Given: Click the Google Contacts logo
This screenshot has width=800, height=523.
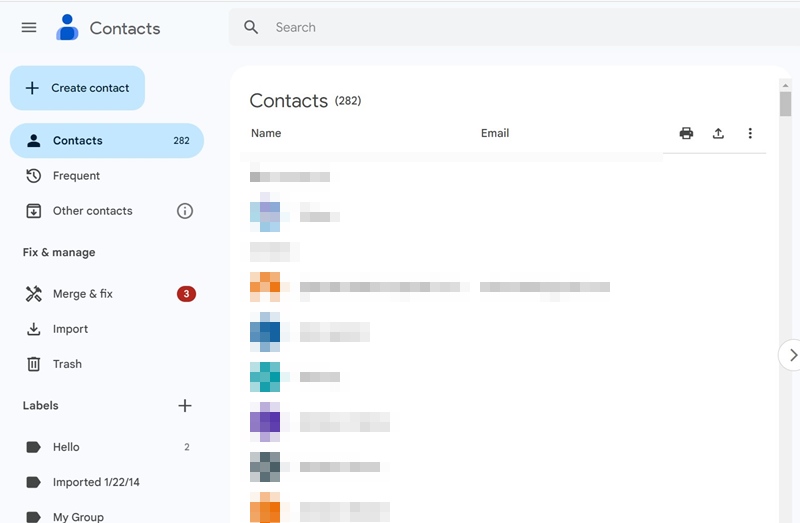Looking at the screenshot, I should [x=67, y=28].
